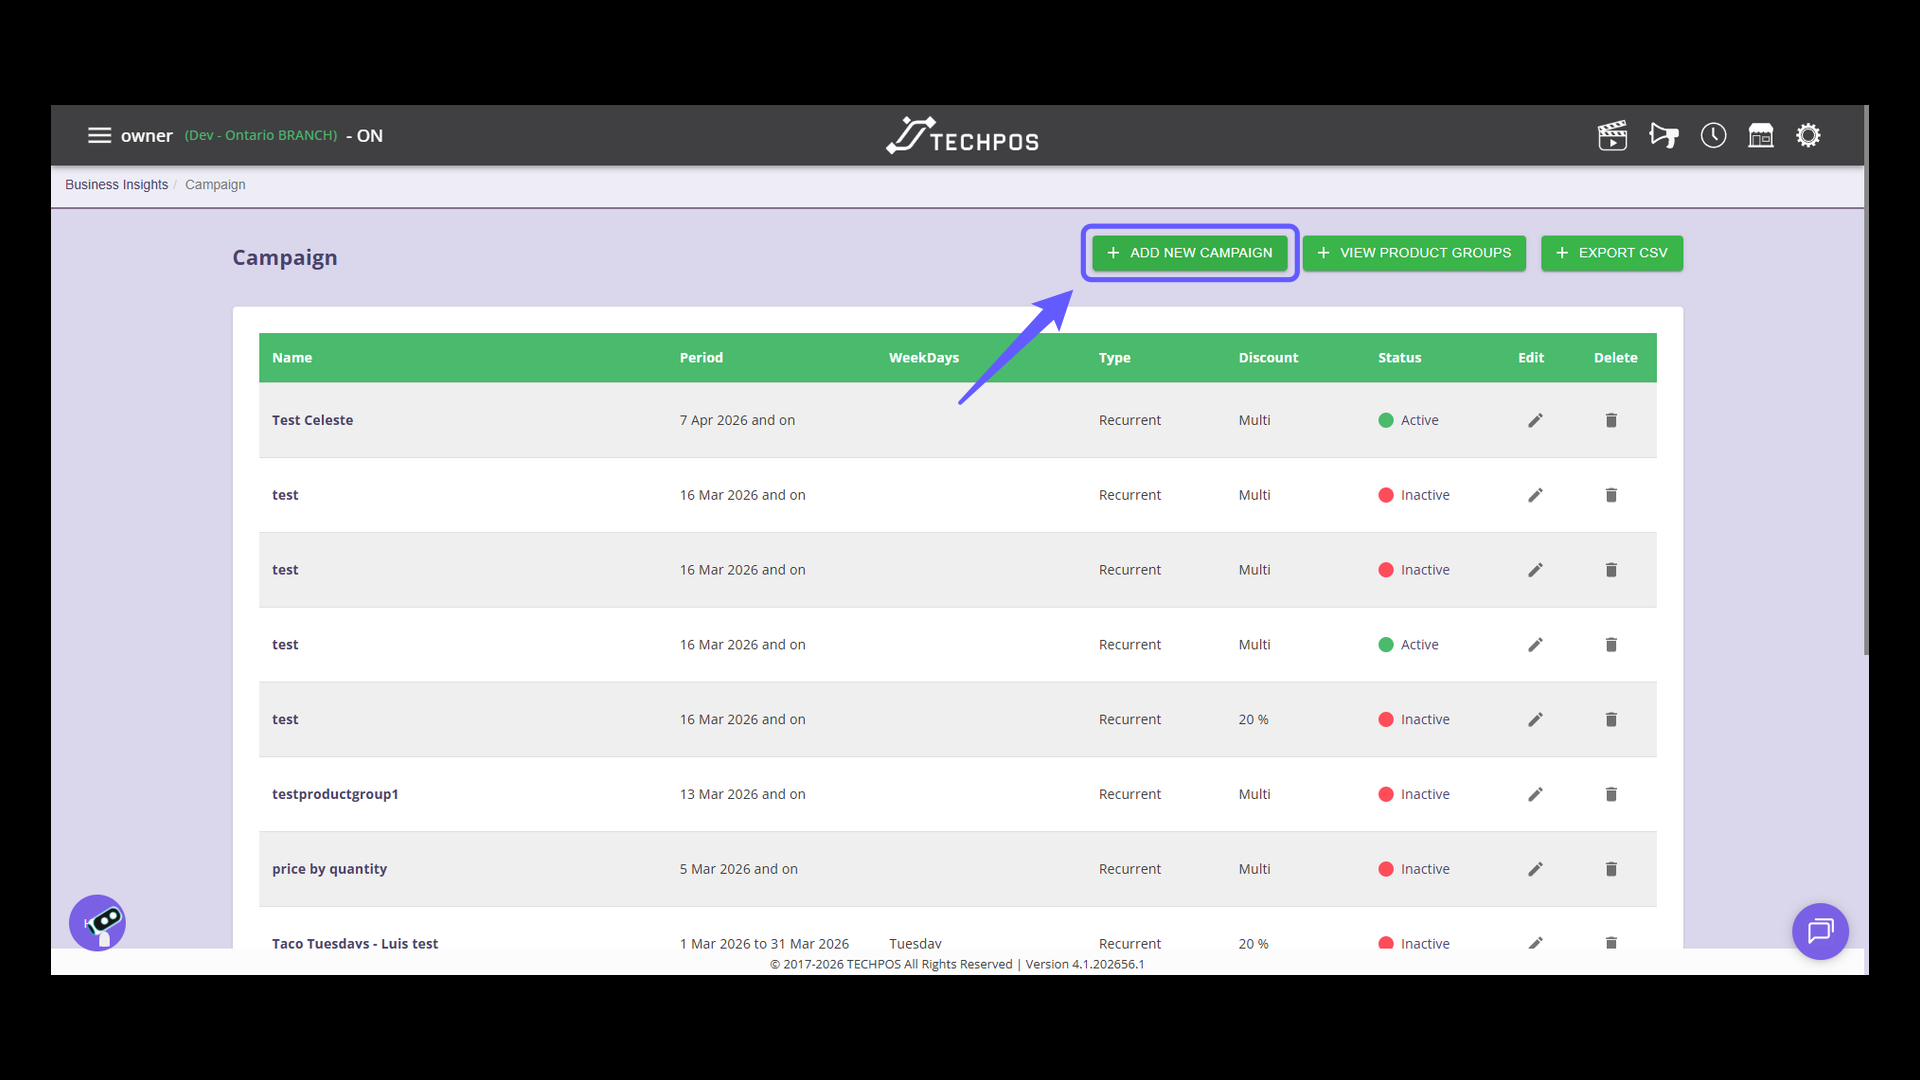The width and height of the screenshot is (1920, 1080).
Task: Open View Product Groups
Action: (x=1414, y=253)
